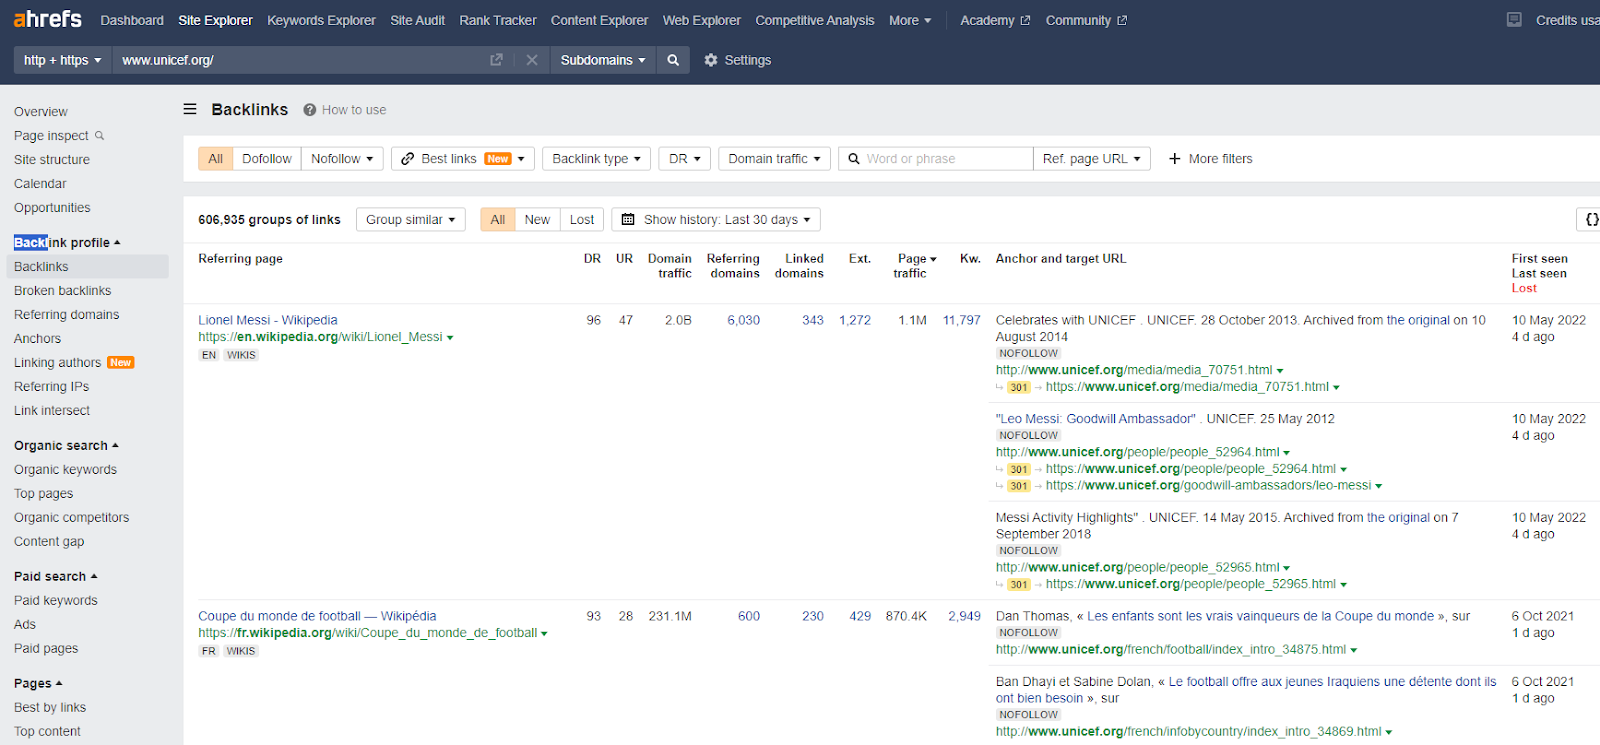Click the Page inspect search icon
This screenshot has width=1600, height=745.
point(99,135)
